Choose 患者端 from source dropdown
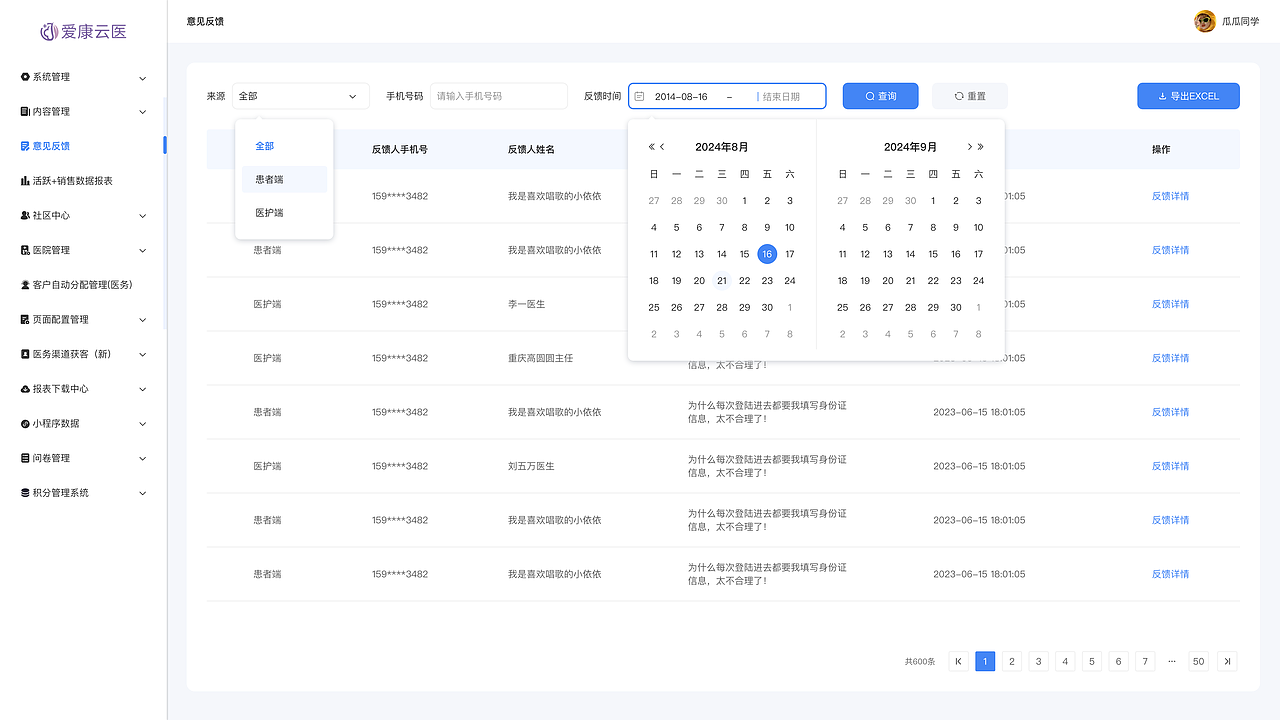Image resolution: width=1280 pixels, height=720 pixels. pos(284,179)
